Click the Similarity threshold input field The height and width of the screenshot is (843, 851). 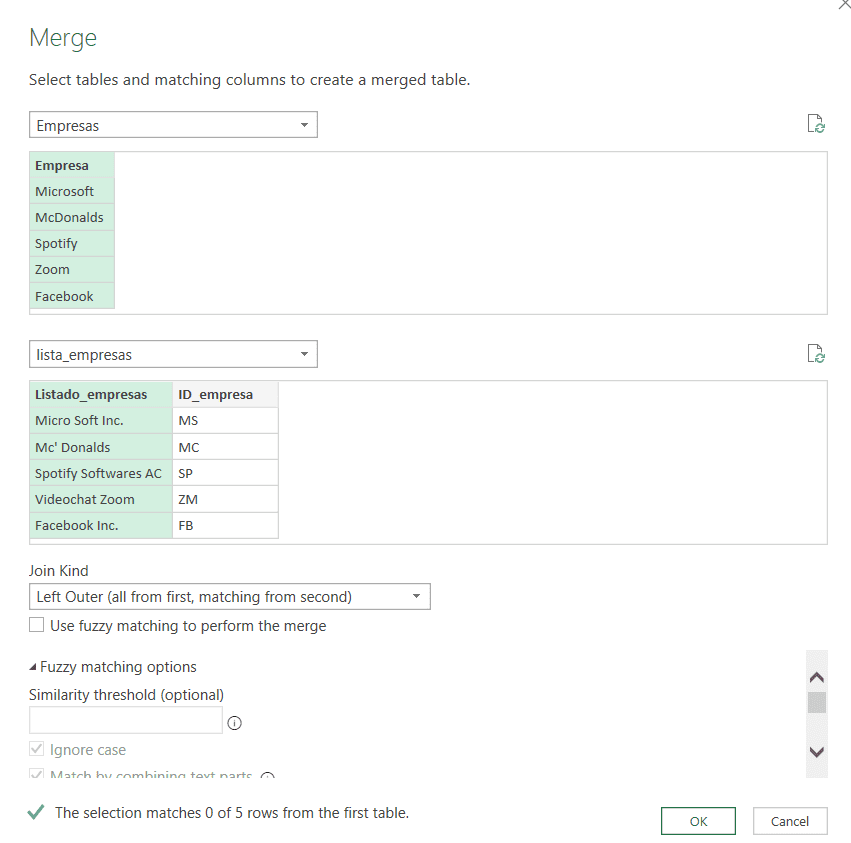click(126, 720)
